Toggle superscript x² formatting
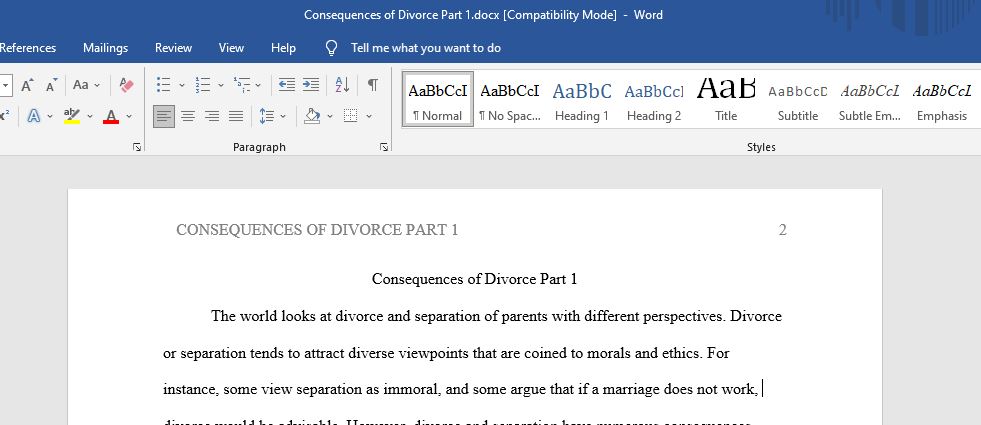The image size is (981, 425). [4, 116]
